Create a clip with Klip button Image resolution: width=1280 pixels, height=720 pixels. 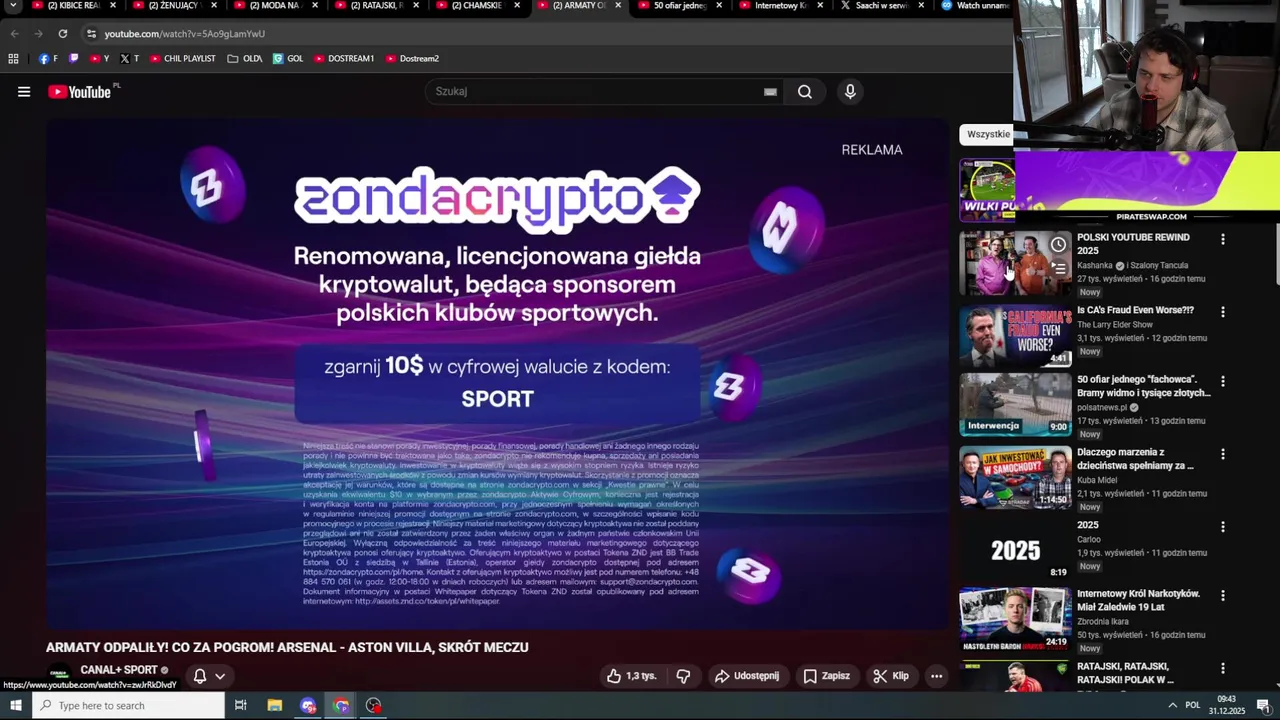[x=890, y=676]
